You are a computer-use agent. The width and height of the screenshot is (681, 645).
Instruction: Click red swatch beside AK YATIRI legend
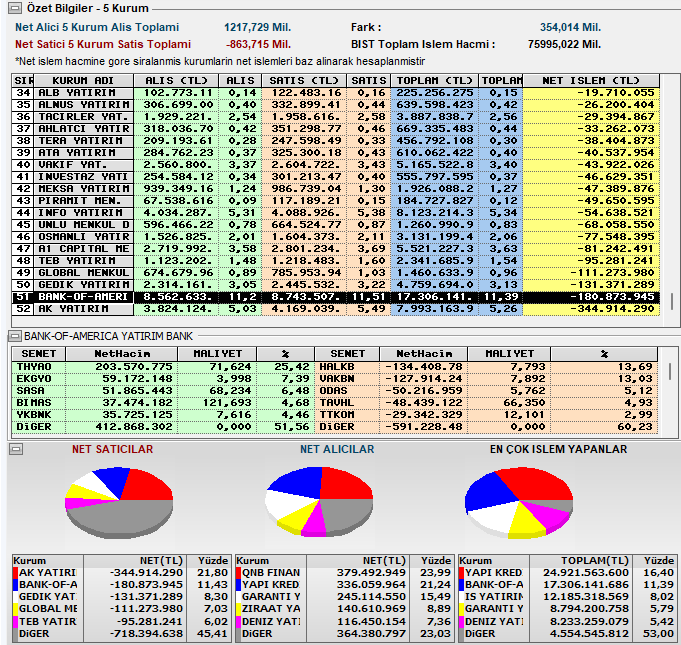click(16, 573)
